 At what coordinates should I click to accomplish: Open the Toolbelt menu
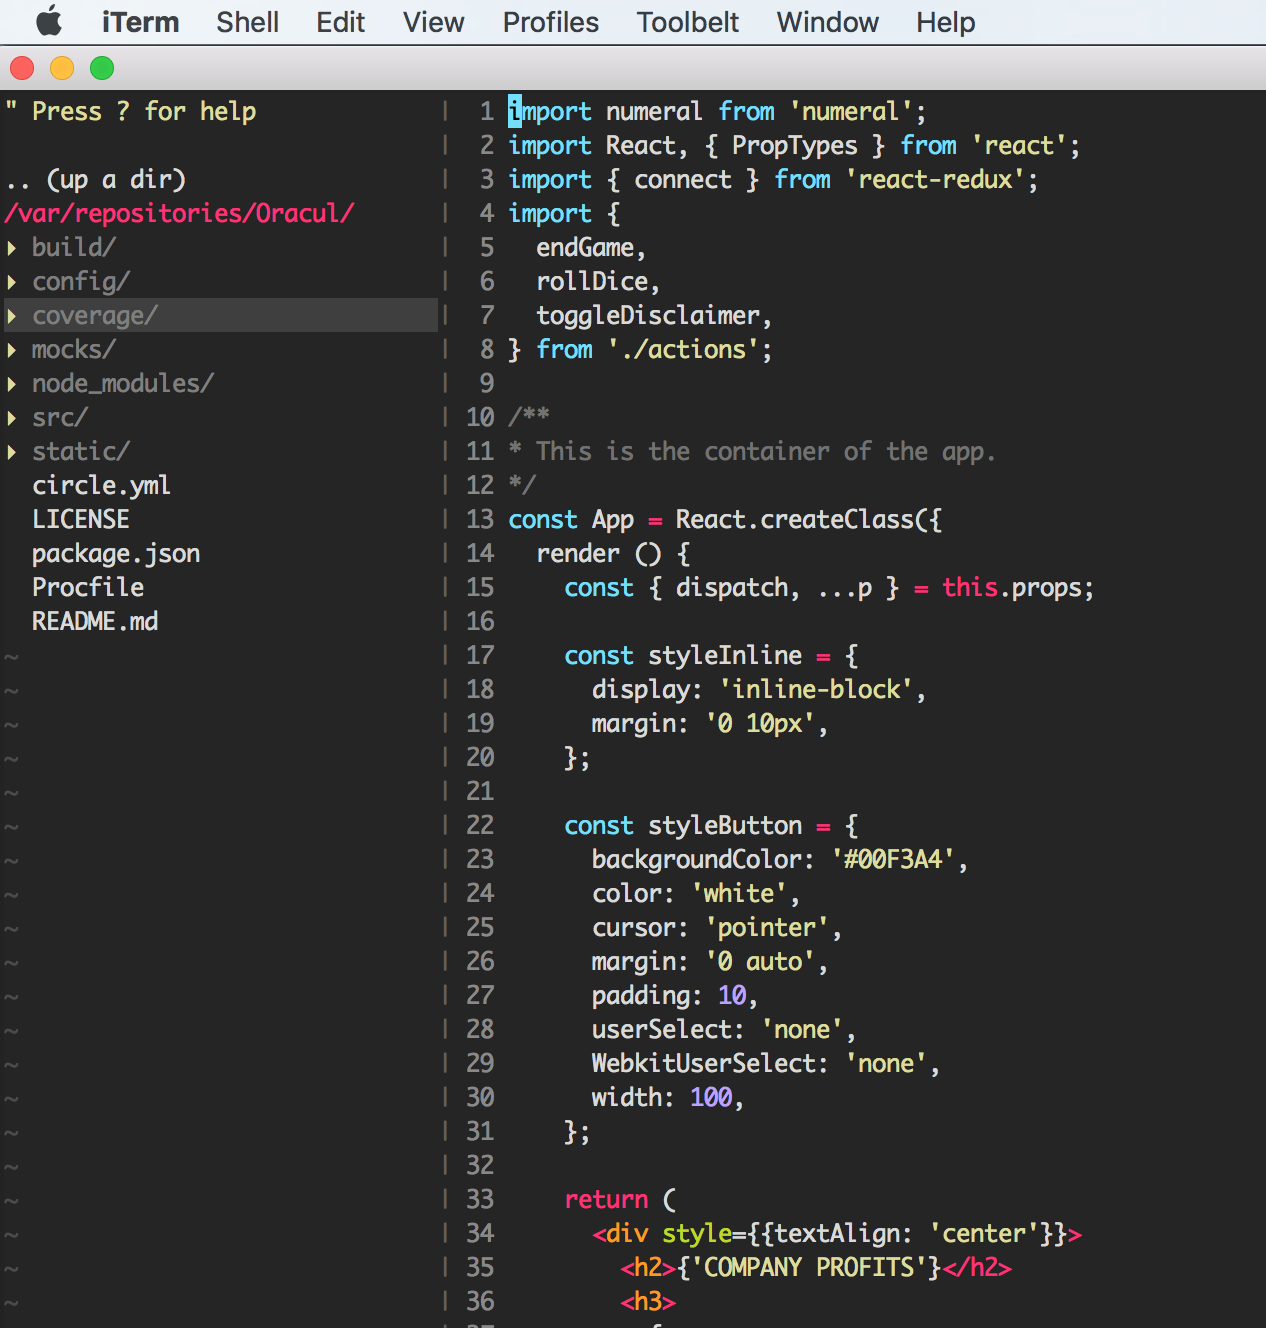(687, 22)
